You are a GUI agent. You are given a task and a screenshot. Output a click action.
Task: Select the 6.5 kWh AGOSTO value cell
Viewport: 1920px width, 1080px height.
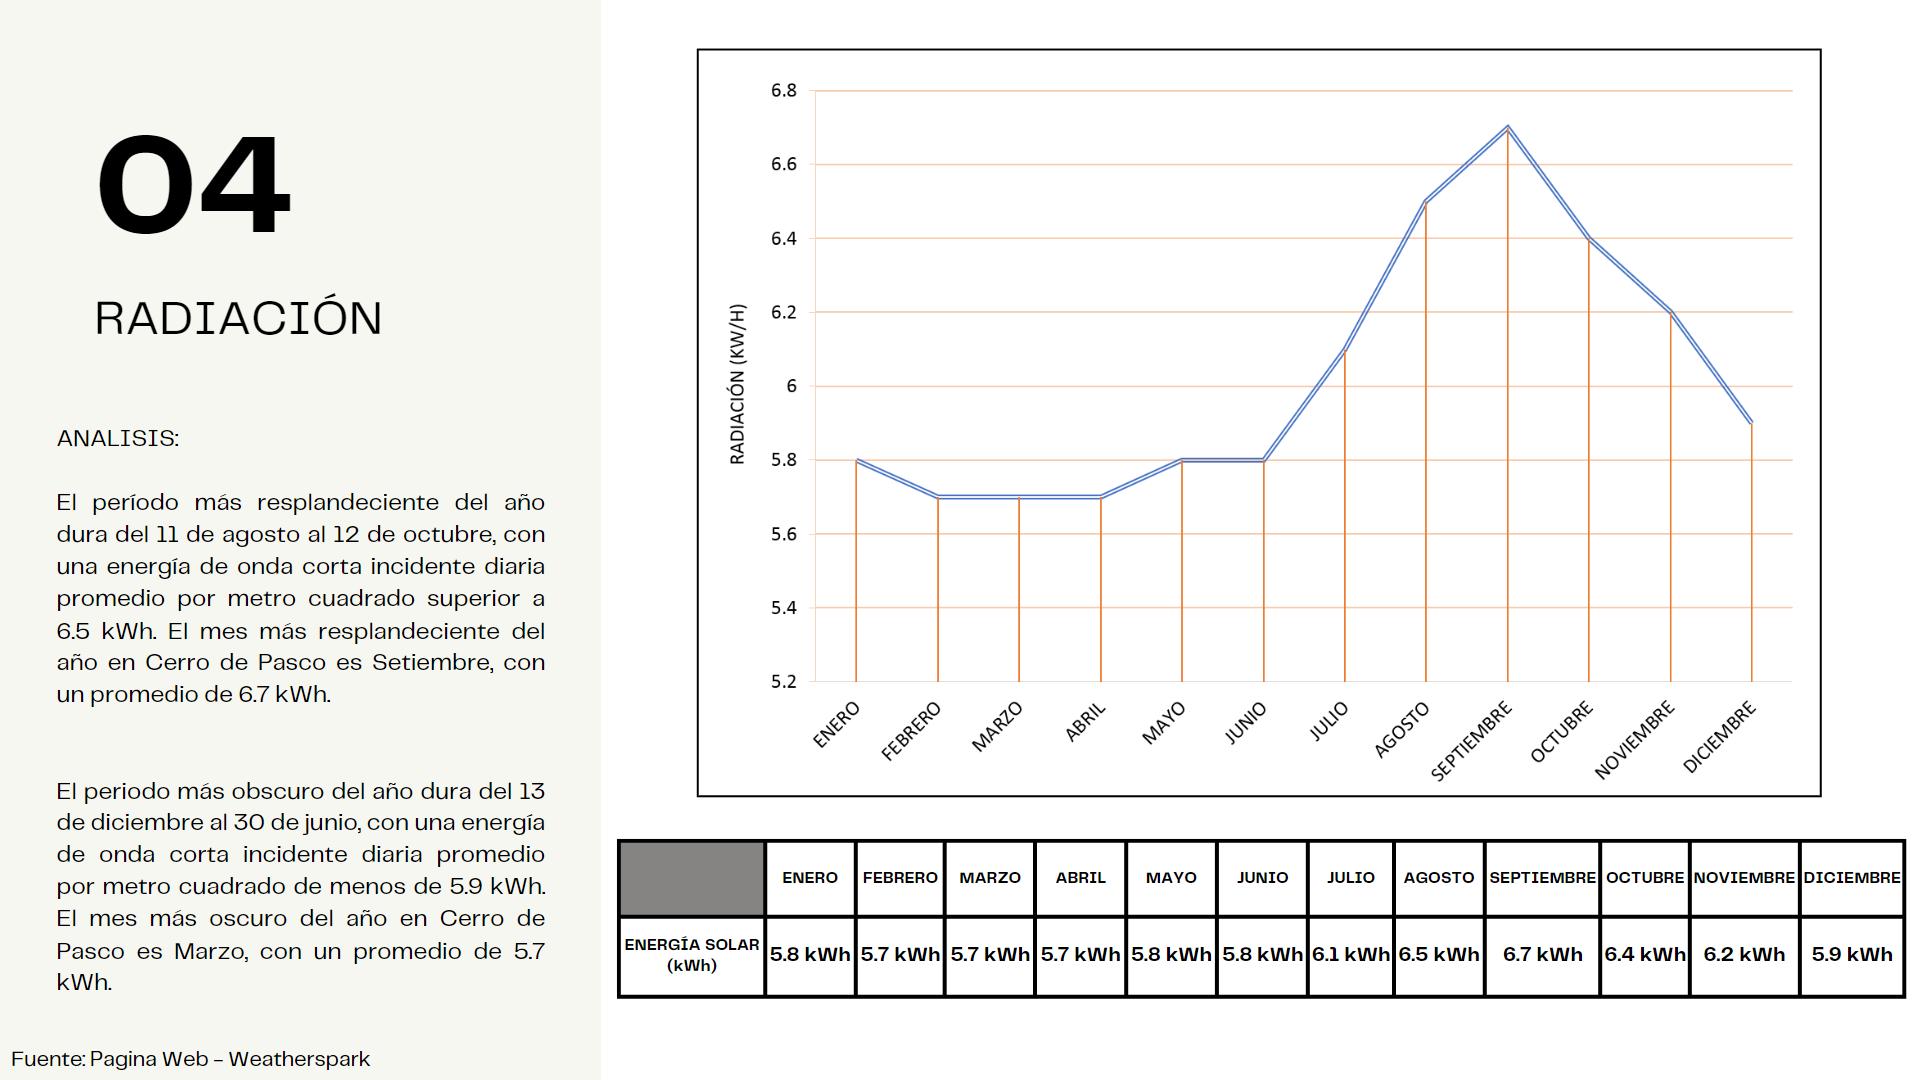[1438, 955]
